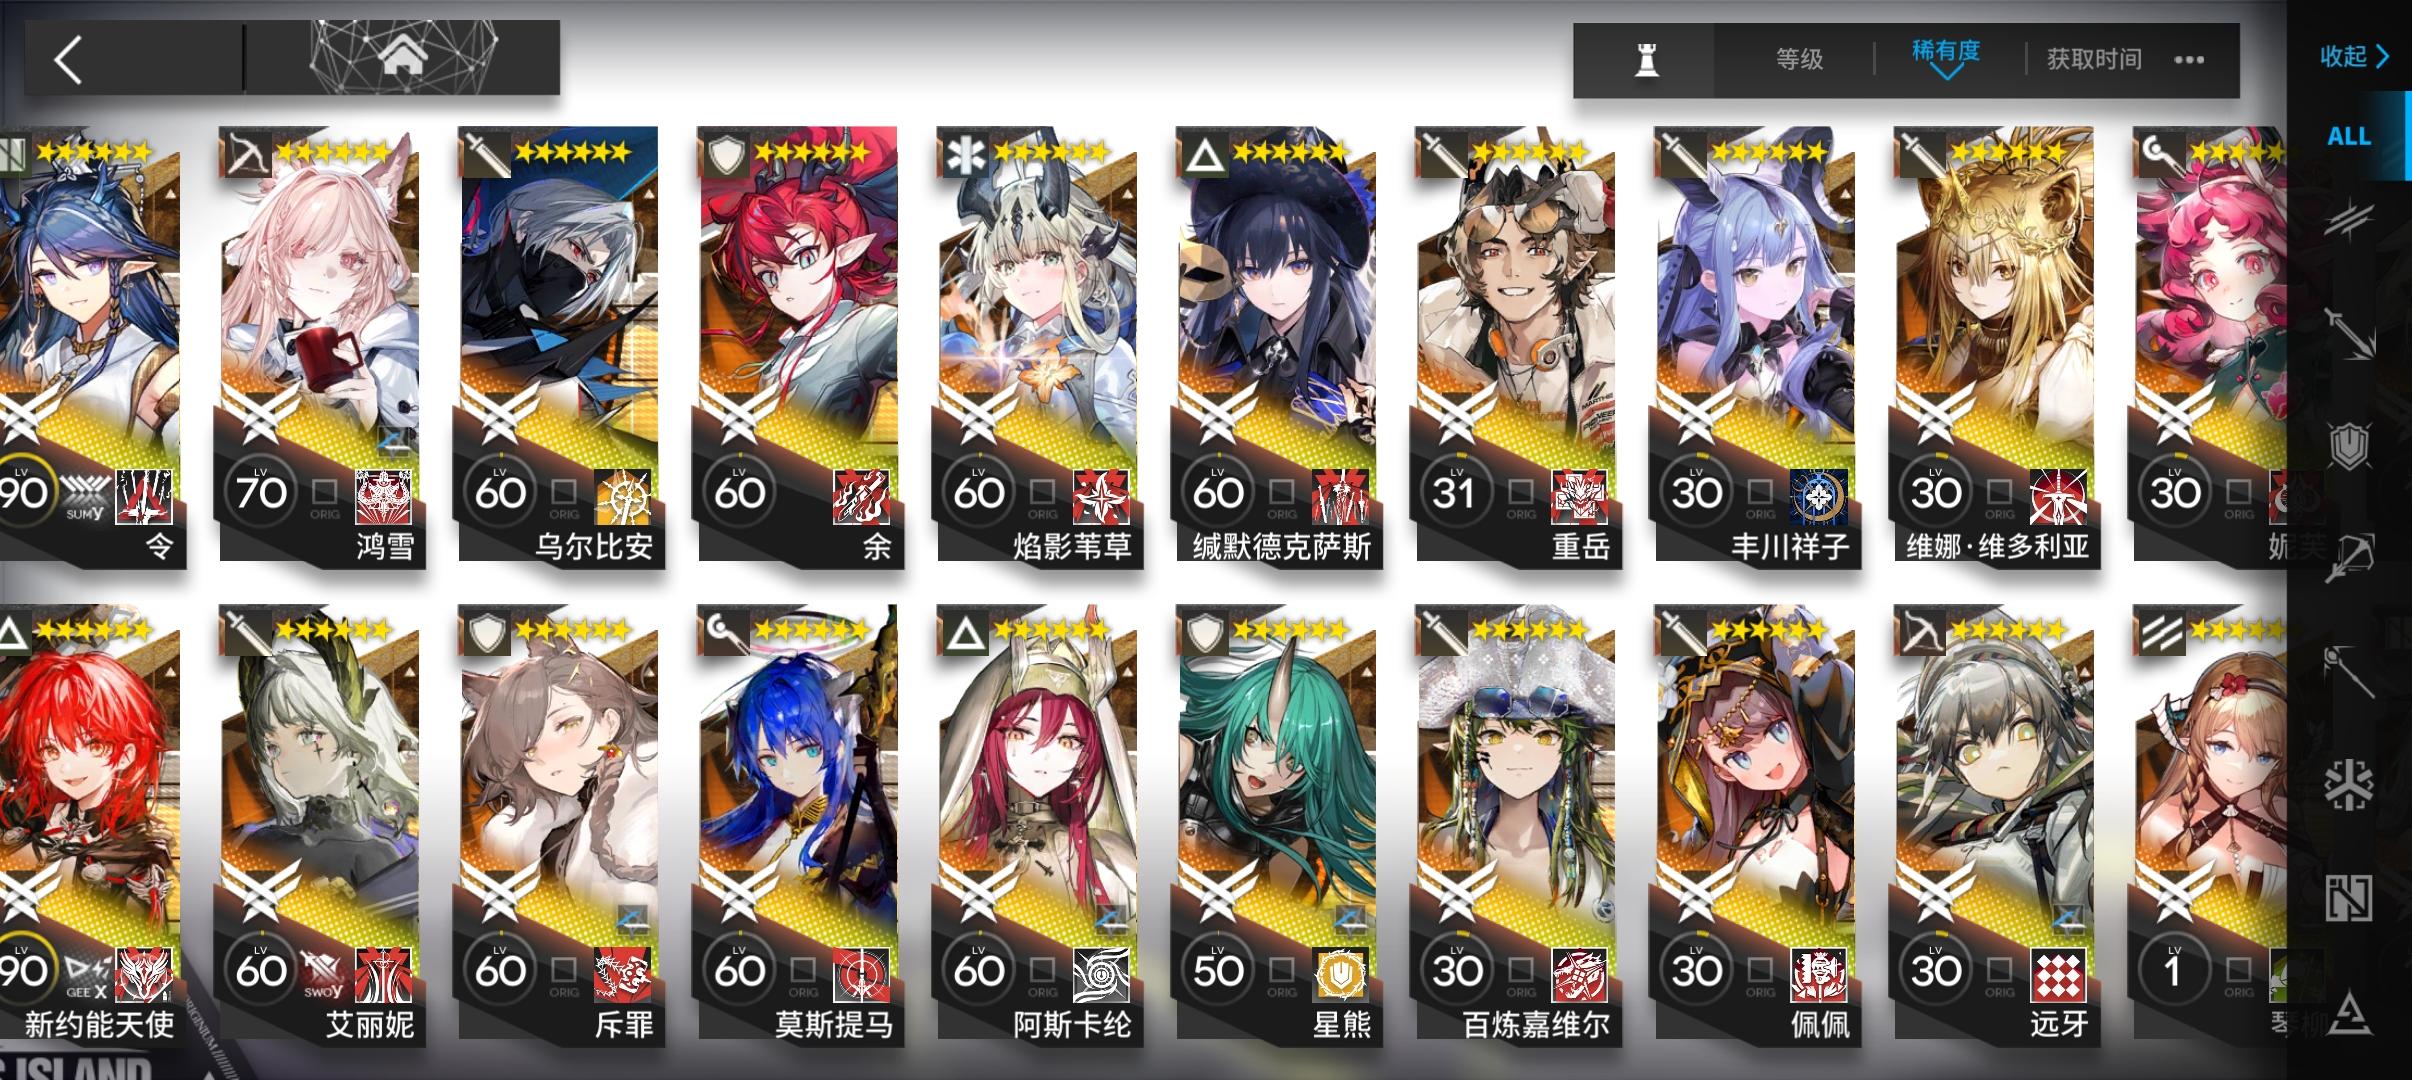Select the ALL class filter

click(x=2348, y=136)
